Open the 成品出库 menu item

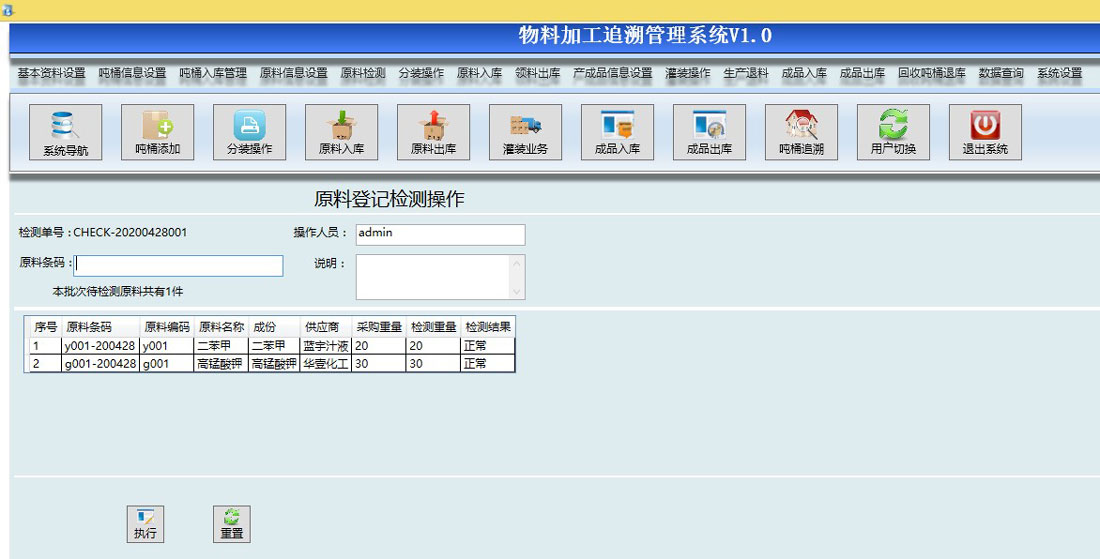tap(862, 73)
